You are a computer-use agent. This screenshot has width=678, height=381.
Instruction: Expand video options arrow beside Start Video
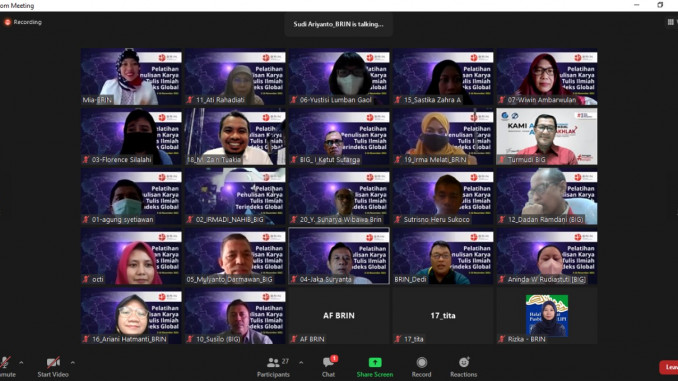(x=73, y=362)
